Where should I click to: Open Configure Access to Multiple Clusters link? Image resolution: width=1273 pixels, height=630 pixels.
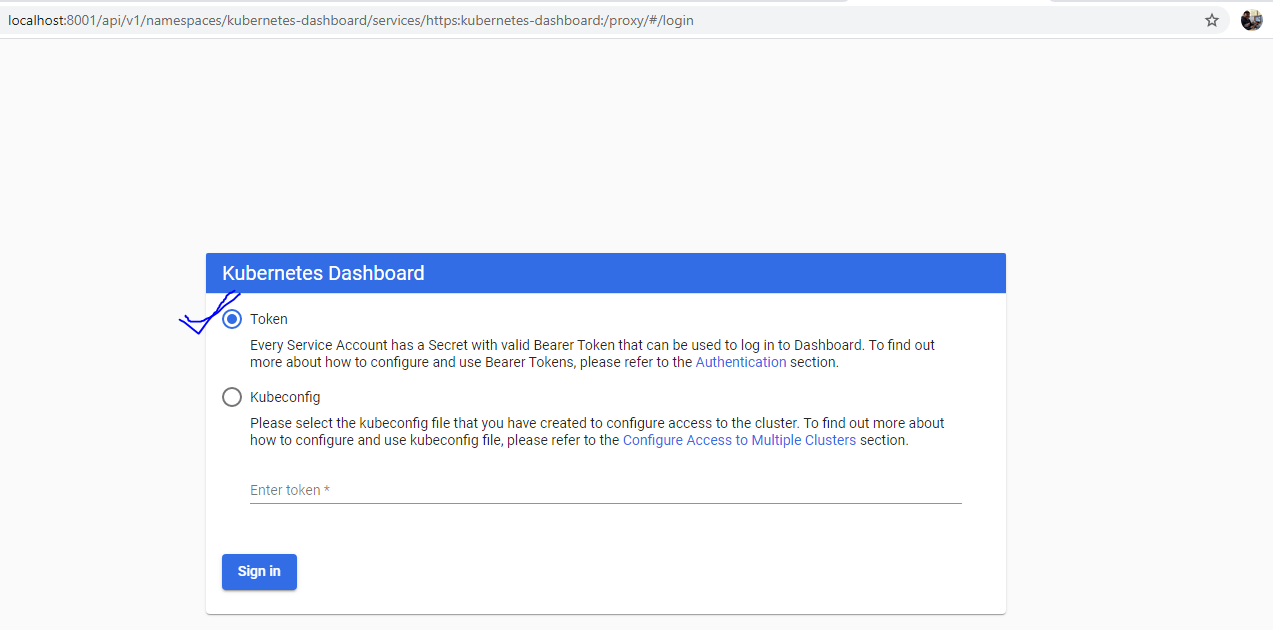tap(739, 440)
